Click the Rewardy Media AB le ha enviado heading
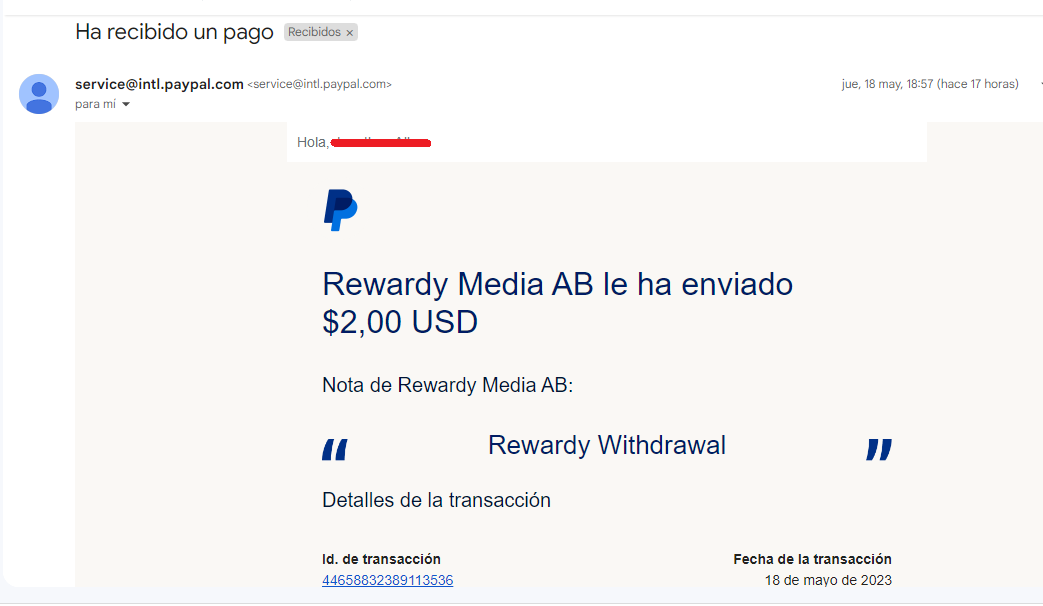Image resolution: width=1043 pixels, height=606 pixels. [x=557, y=303]
